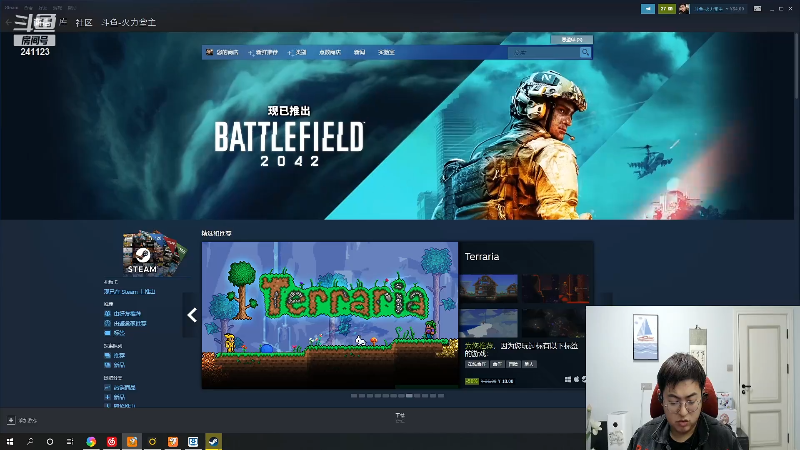Open discovery queue 推荐 link
The height and width of the screenshot is (450, 800).
(119, 356)
